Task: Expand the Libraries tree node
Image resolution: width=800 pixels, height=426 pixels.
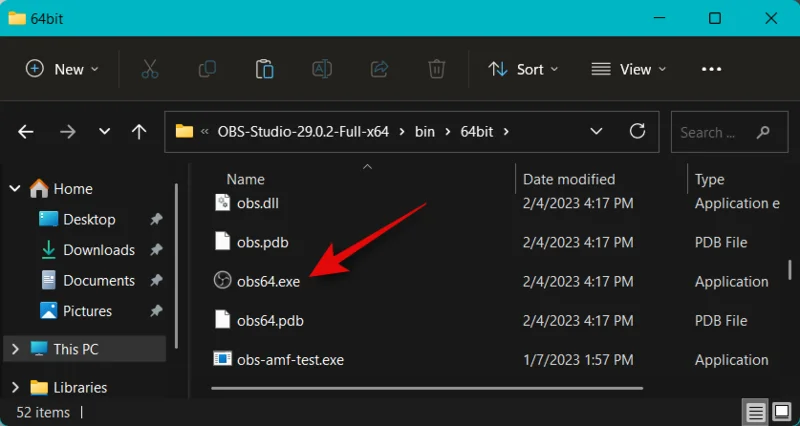Action: point(15,388)
